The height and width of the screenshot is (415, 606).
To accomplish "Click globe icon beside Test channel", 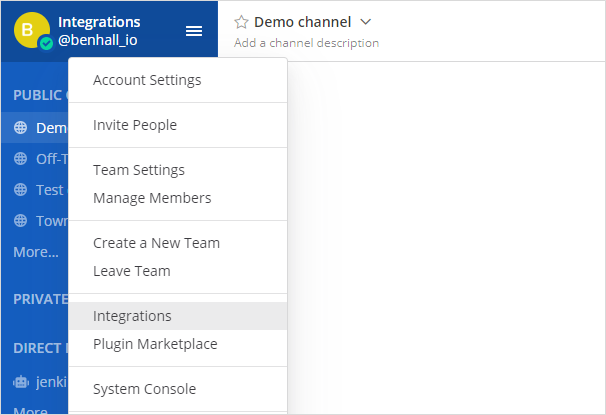I will point(20,190).
